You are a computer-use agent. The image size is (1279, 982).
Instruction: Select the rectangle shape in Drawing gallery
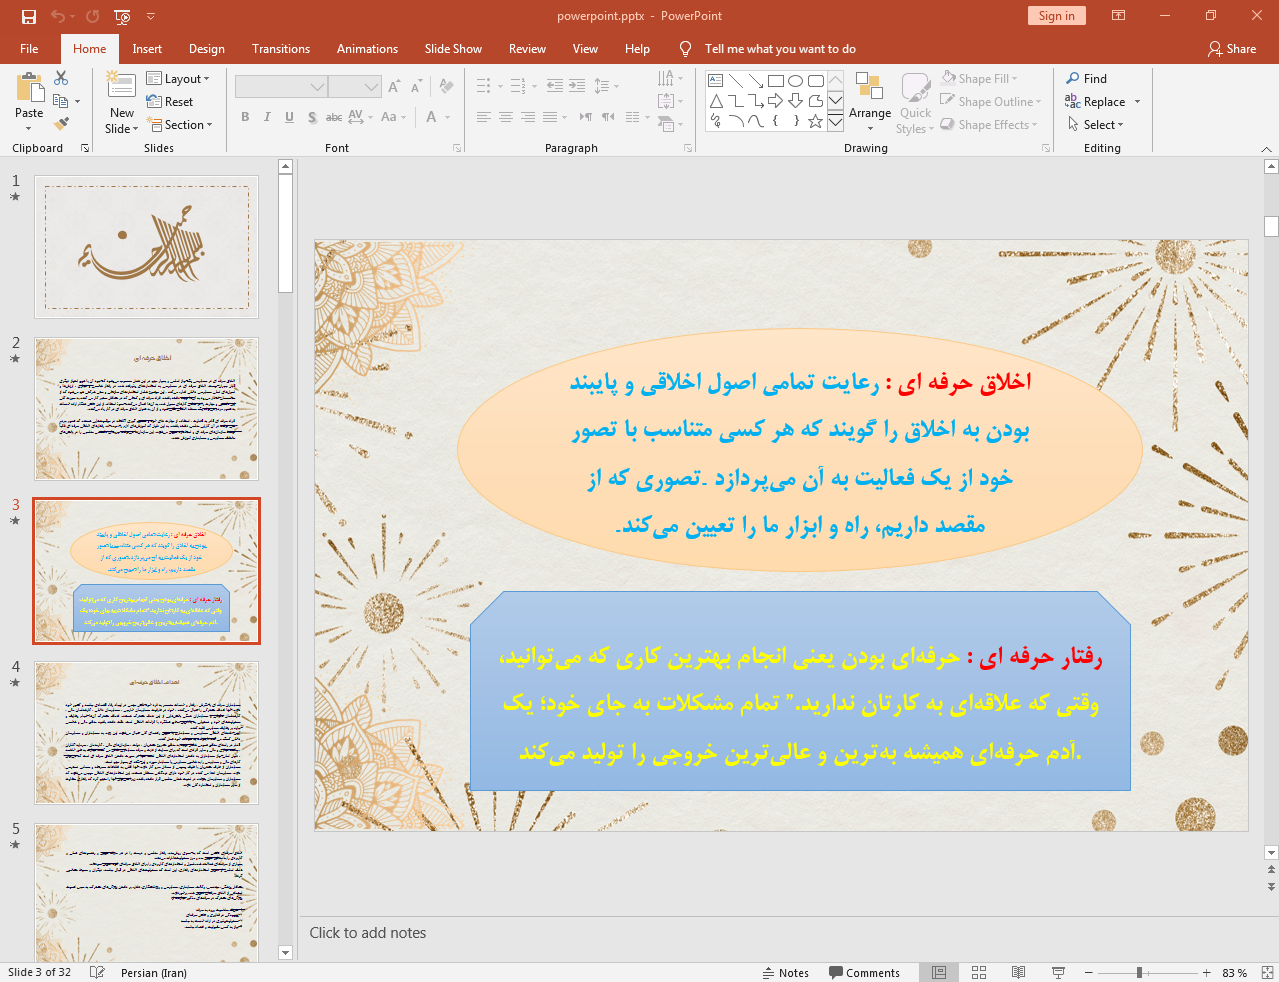776,81
